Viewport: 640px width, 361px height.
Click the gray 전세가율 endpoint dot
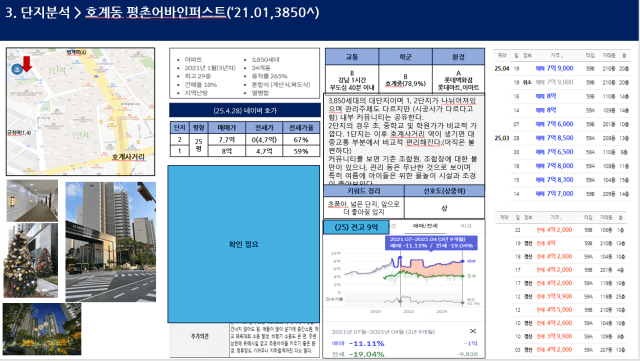point(462,303)
